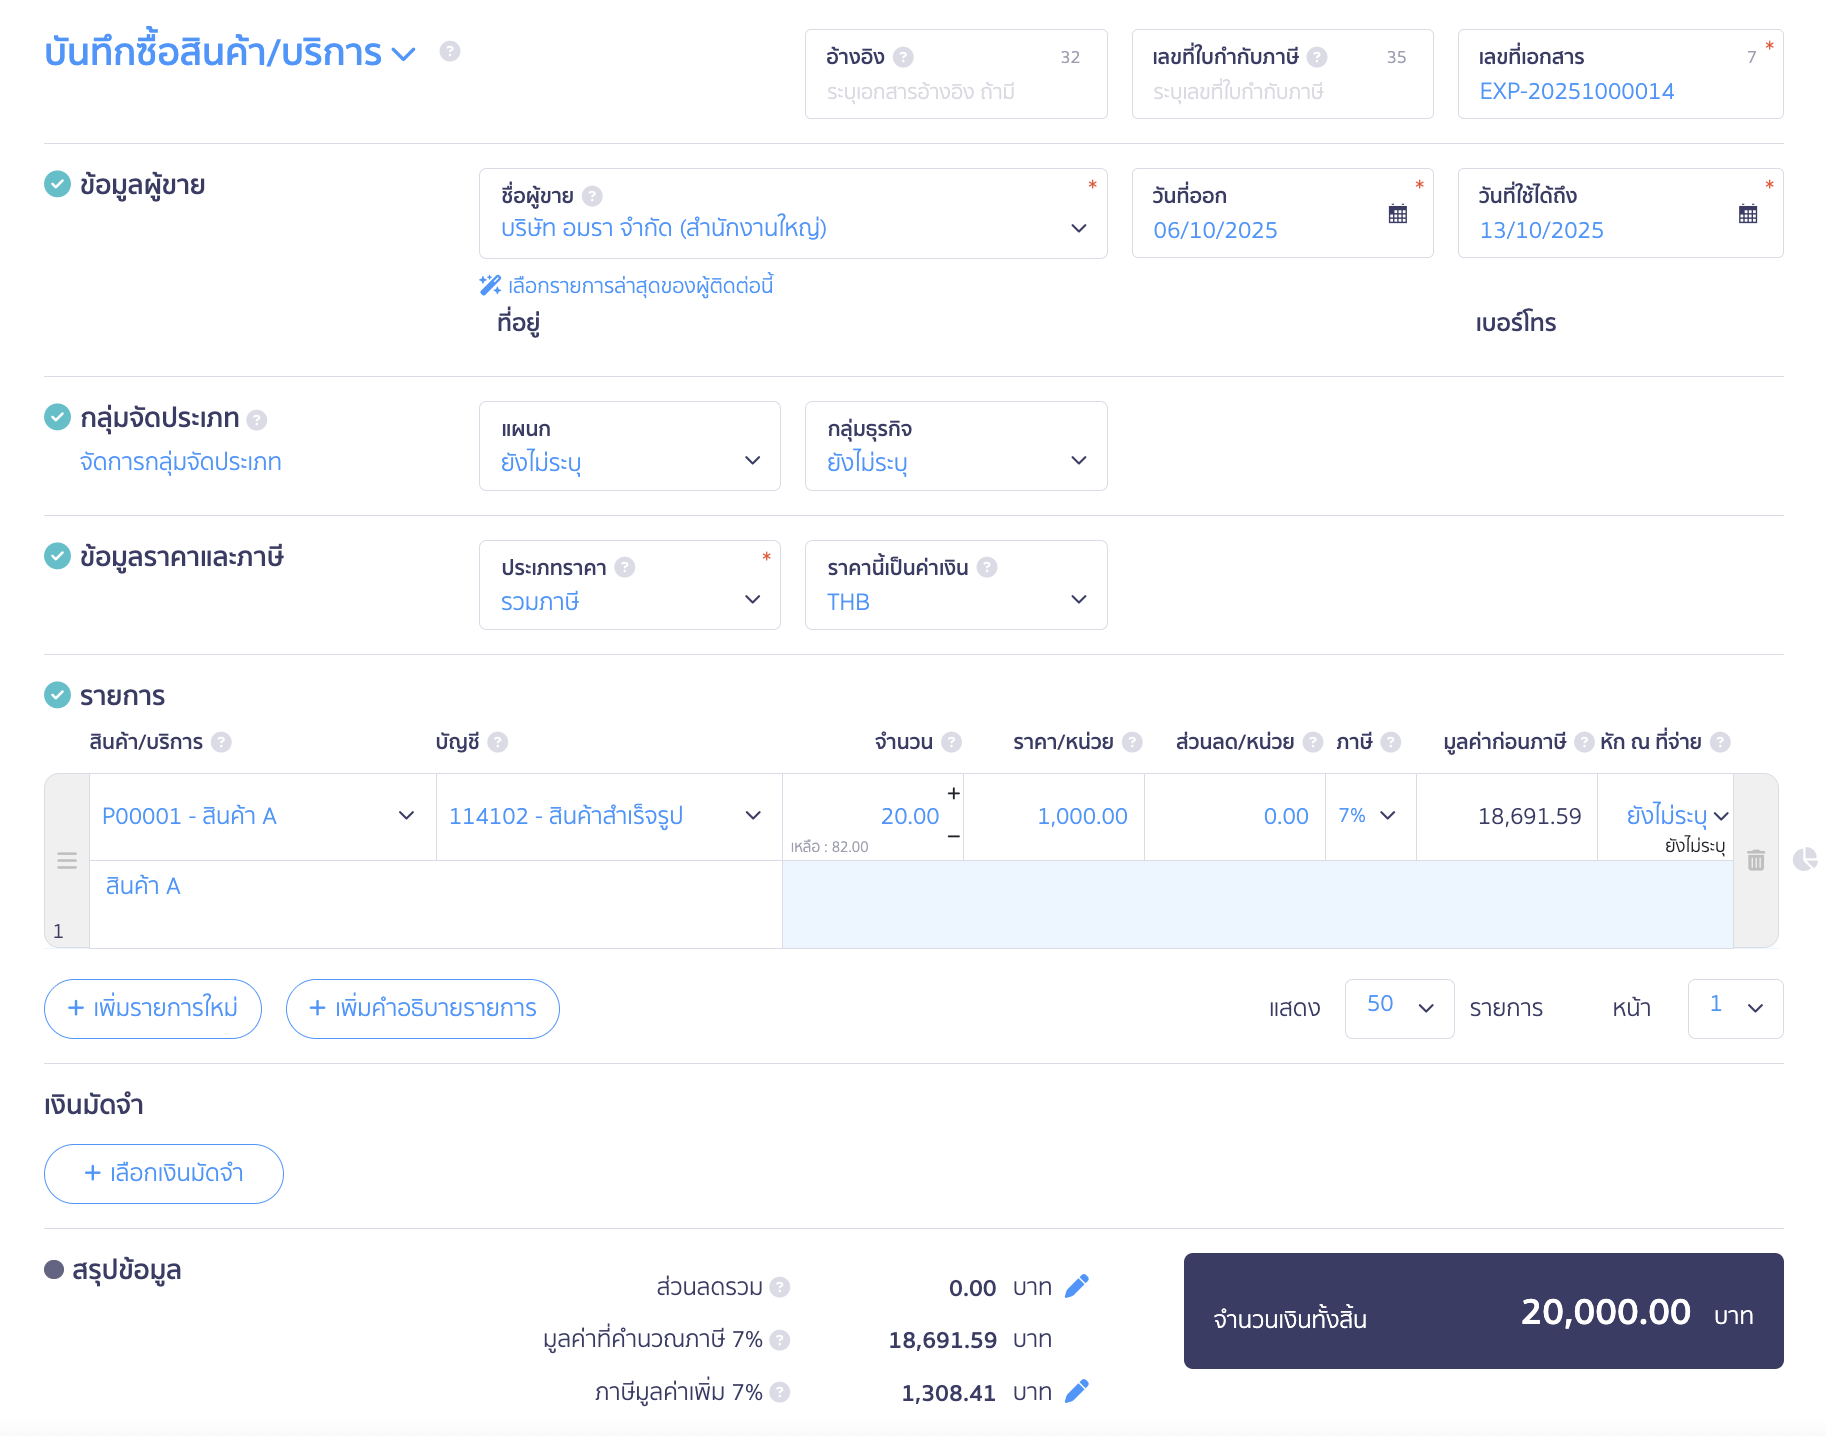This screenshot has height=1436, width=1826.
Task: Open the บันทึกซื้อสินค้า/บริการ document type menu
Action: (404, 53)
